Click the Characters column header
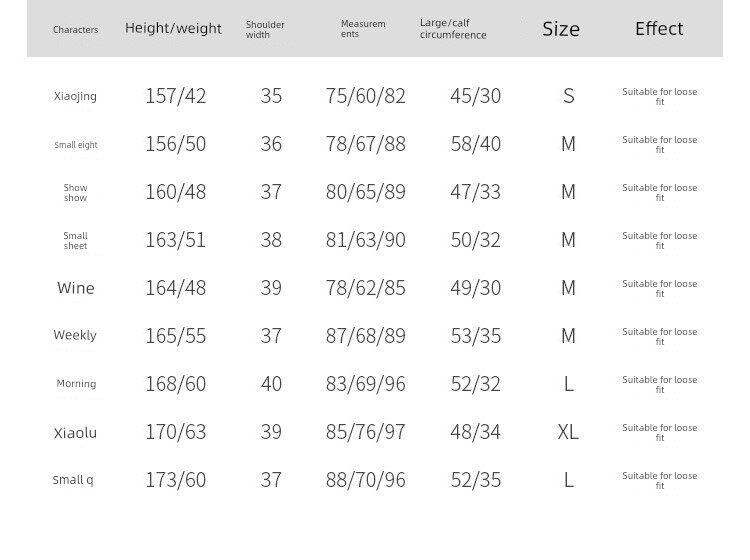The width and height of the screenshot is (750, 560). click(x=75, y=30)
